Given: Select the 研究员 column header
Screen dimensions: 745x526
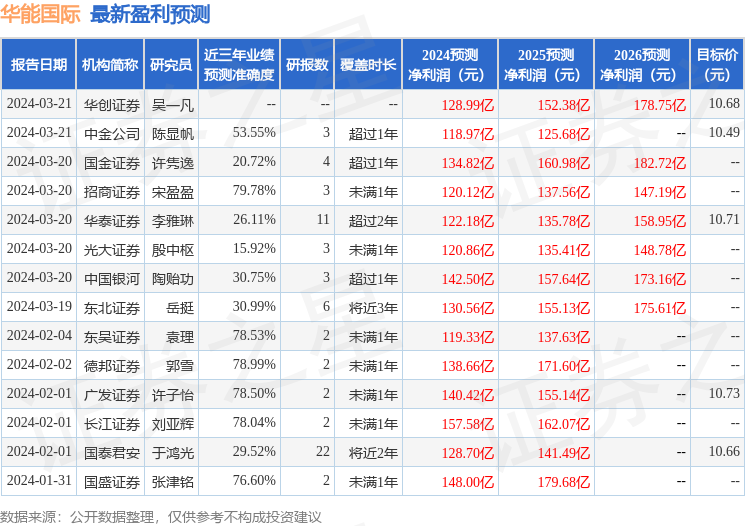Looking at the screenshot, I should [171, 64].
